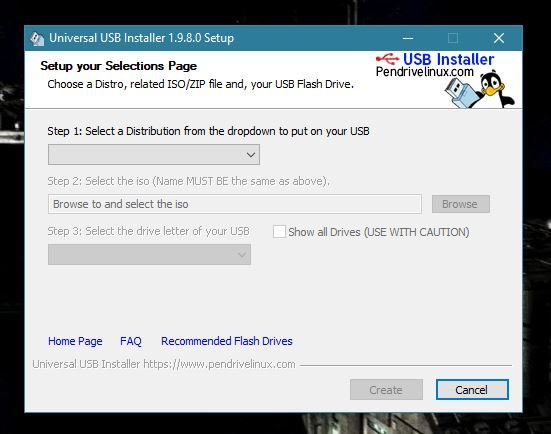
Task: Open the Step 1 distribution dropdown
Action: click(154, 154)
